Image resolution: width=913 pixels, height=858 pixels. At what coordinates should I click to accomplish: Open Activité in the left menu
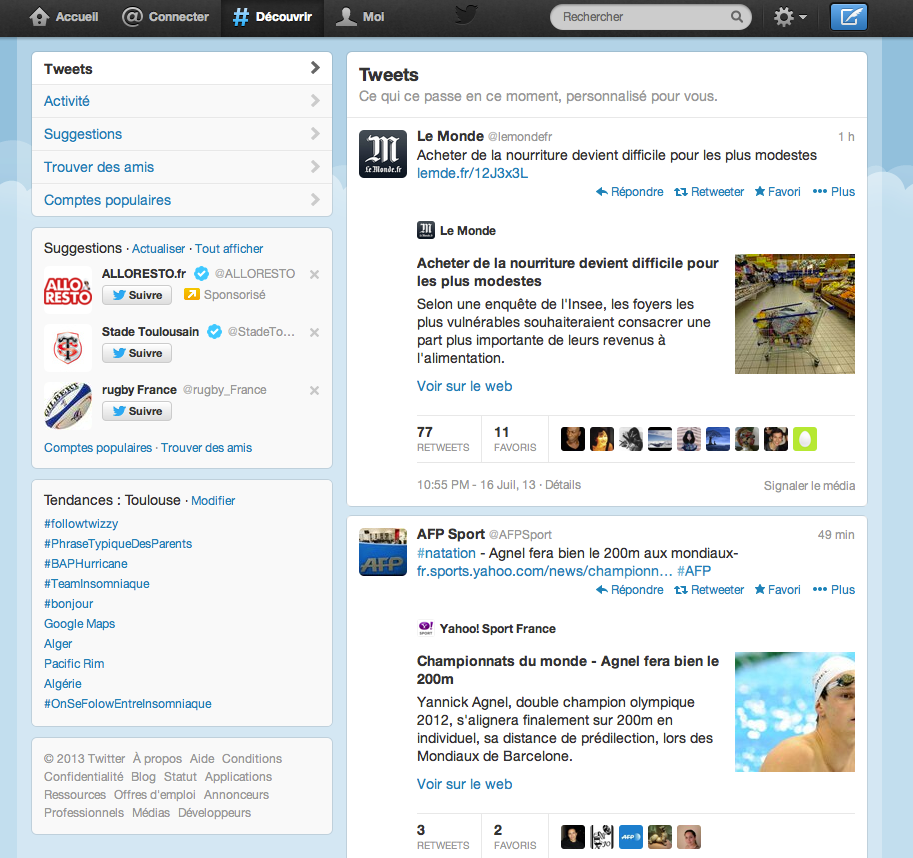pos(182,101)
